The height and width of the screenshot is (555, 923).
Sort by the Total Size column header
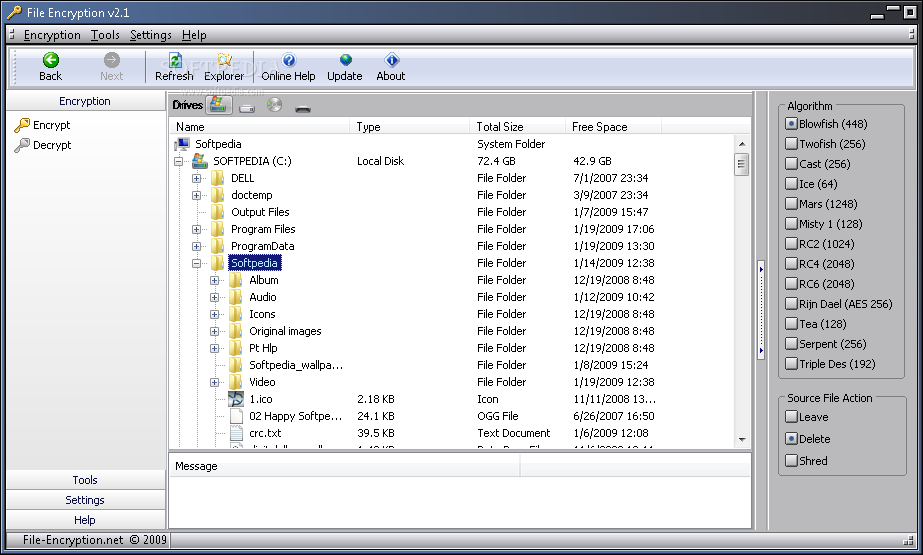click(517, 127)
